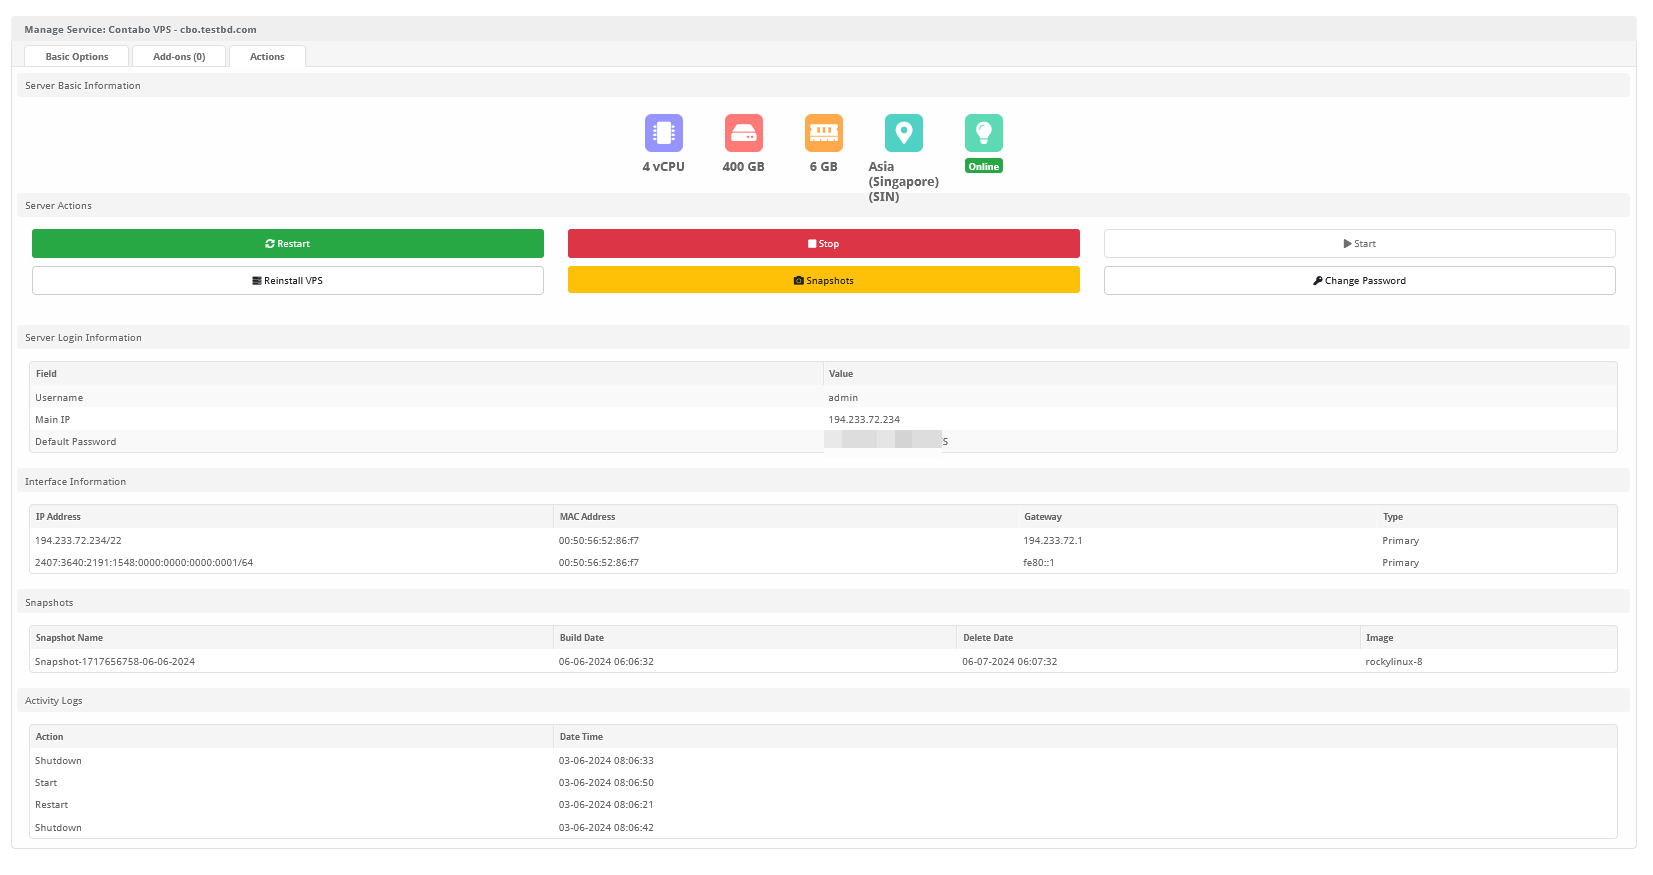
Task: Click the MAC Address column header
Action: click(587, 517)
